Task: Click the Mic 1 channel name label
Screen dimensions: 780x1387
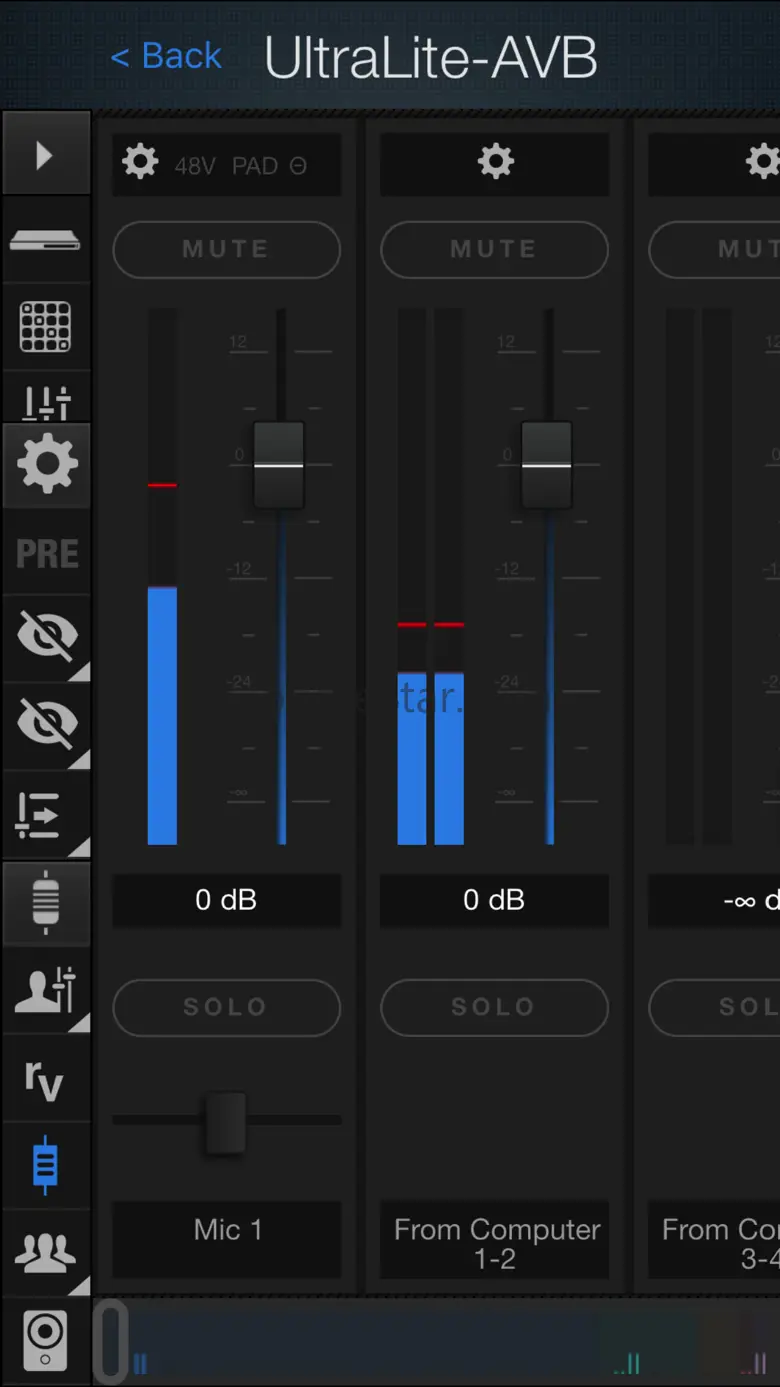Action: coord(226,1239)
